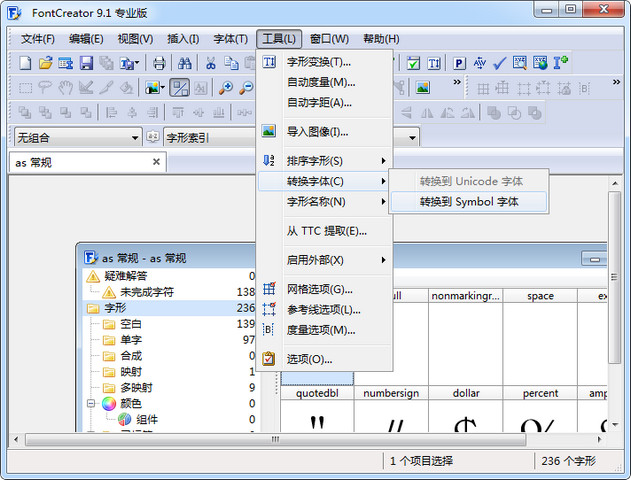Select 自动字距(A)... menu entry
This screenshot has width=631, height=480.
pyautogui.click(x=325, y=103)
